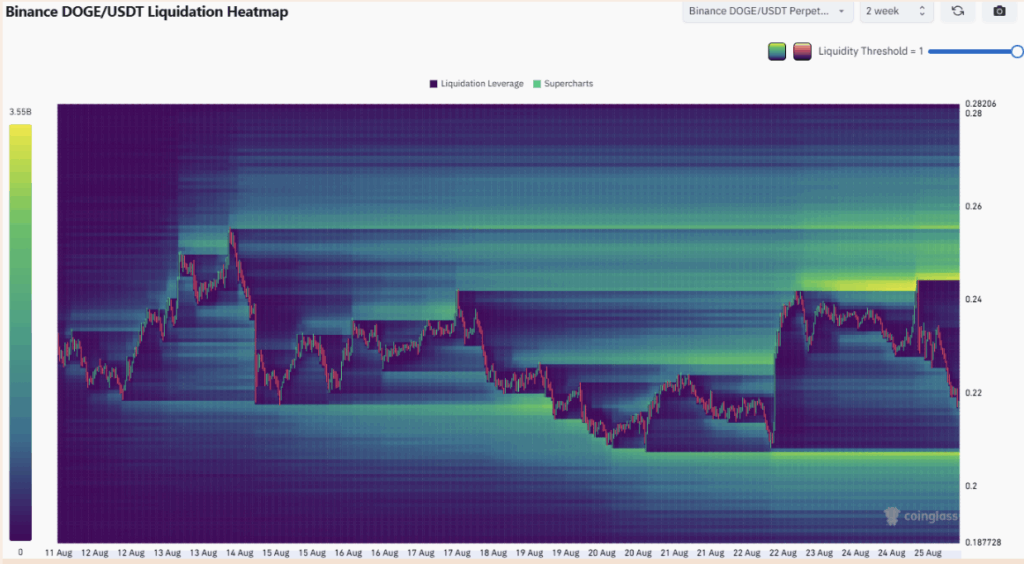This screenshot has width=1024, height=564.
Task: Open the 2 week timeframe selector
Action: tap(895, 11)
